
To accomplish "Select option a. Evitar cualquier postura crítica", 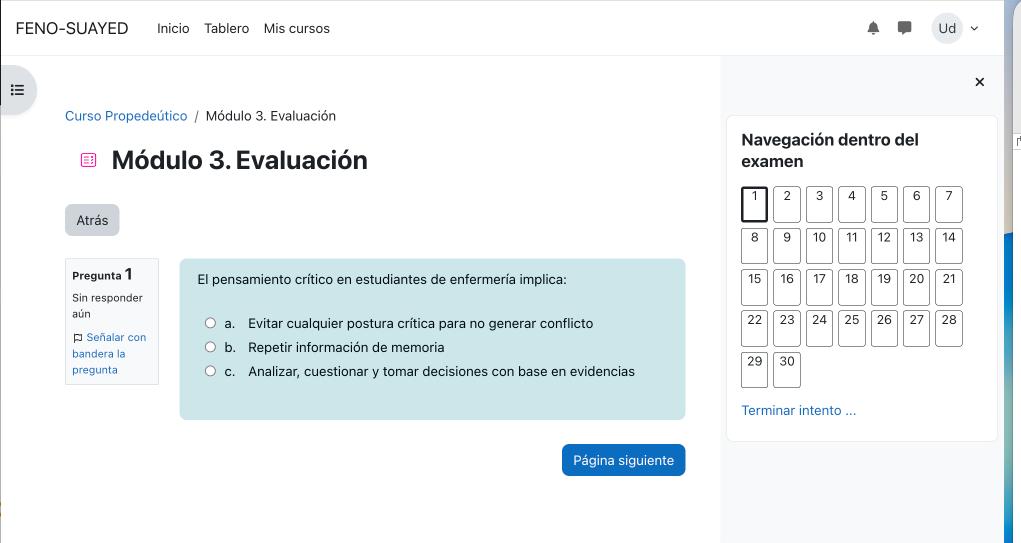I will 210,323.
